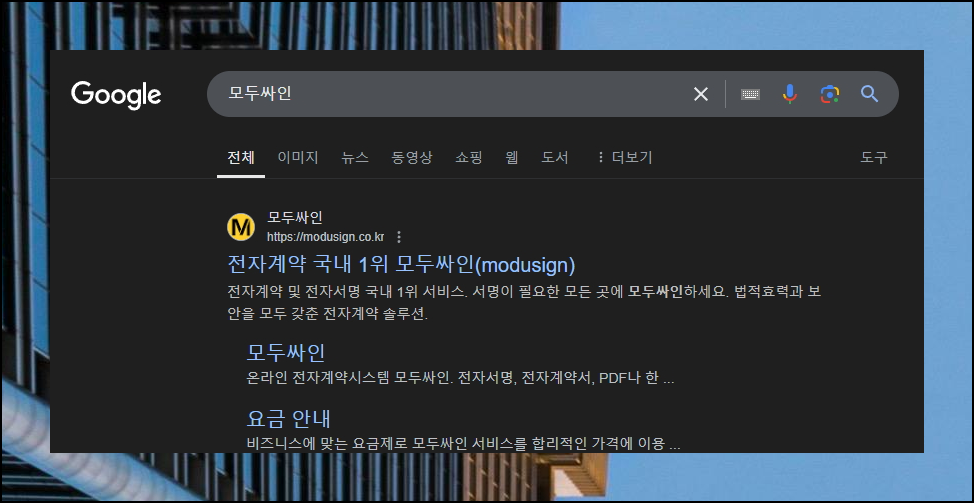Switch to the 뉴스 tab
Screen dimensions: 974x503
click(355, 158)
